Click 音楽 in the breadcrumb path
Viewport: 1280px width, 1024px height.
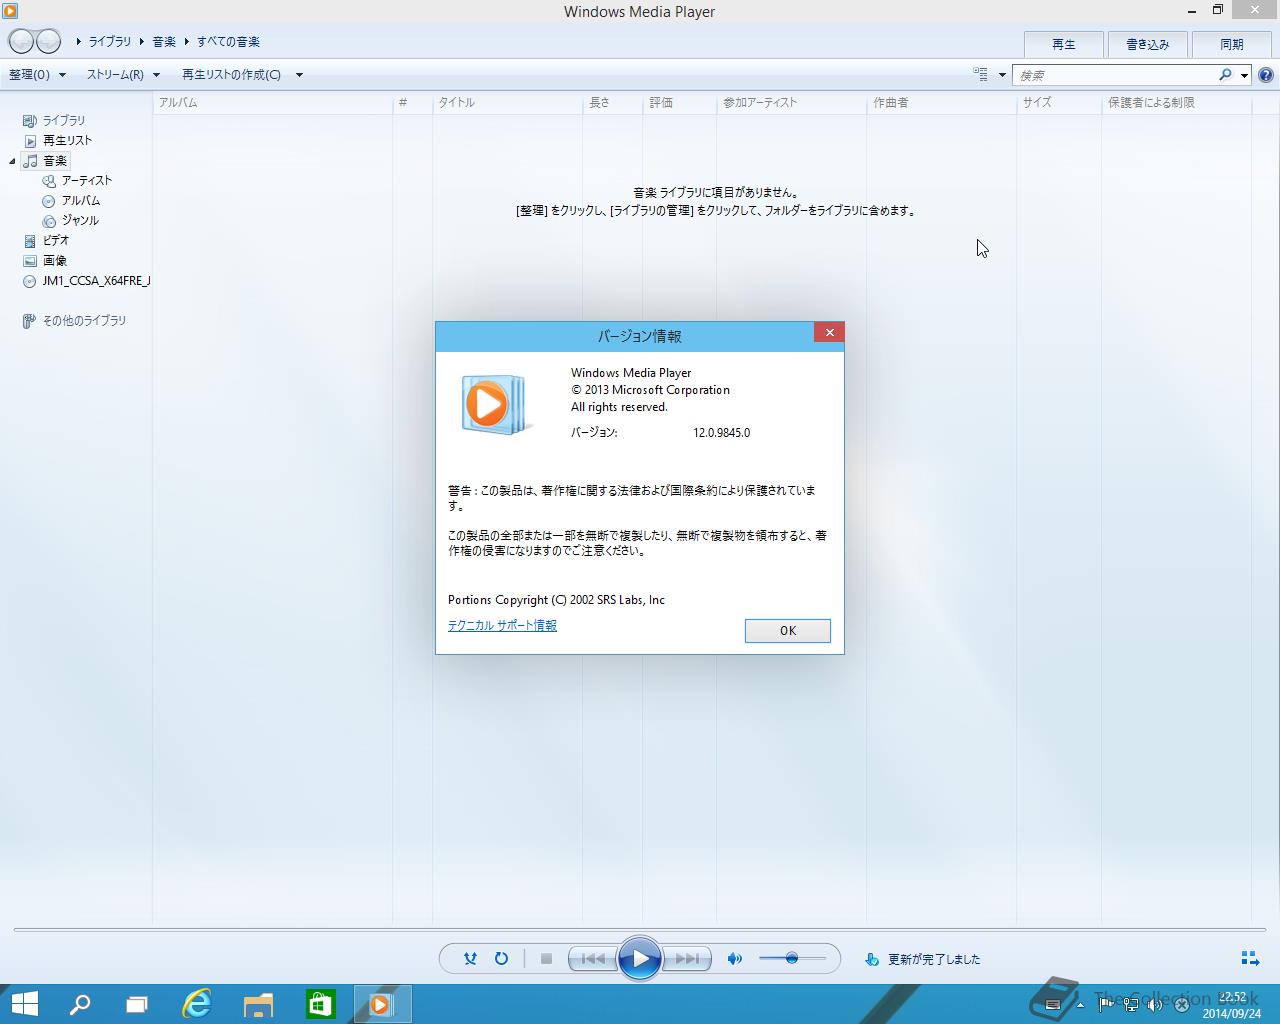tap(164, 41)
